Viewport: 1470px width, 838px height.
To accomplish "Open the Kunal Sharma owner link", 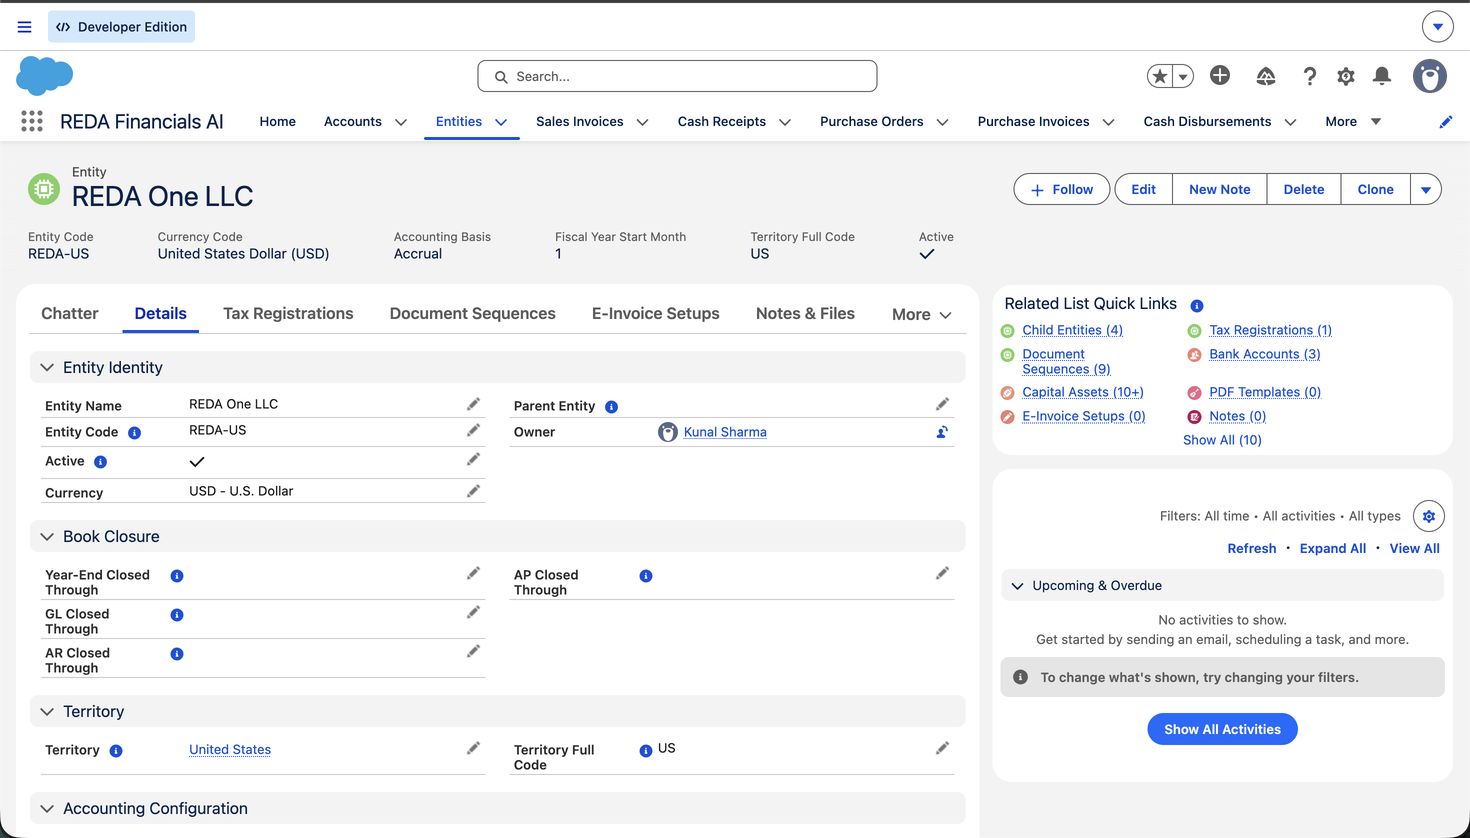I will [x=725, y=432].
